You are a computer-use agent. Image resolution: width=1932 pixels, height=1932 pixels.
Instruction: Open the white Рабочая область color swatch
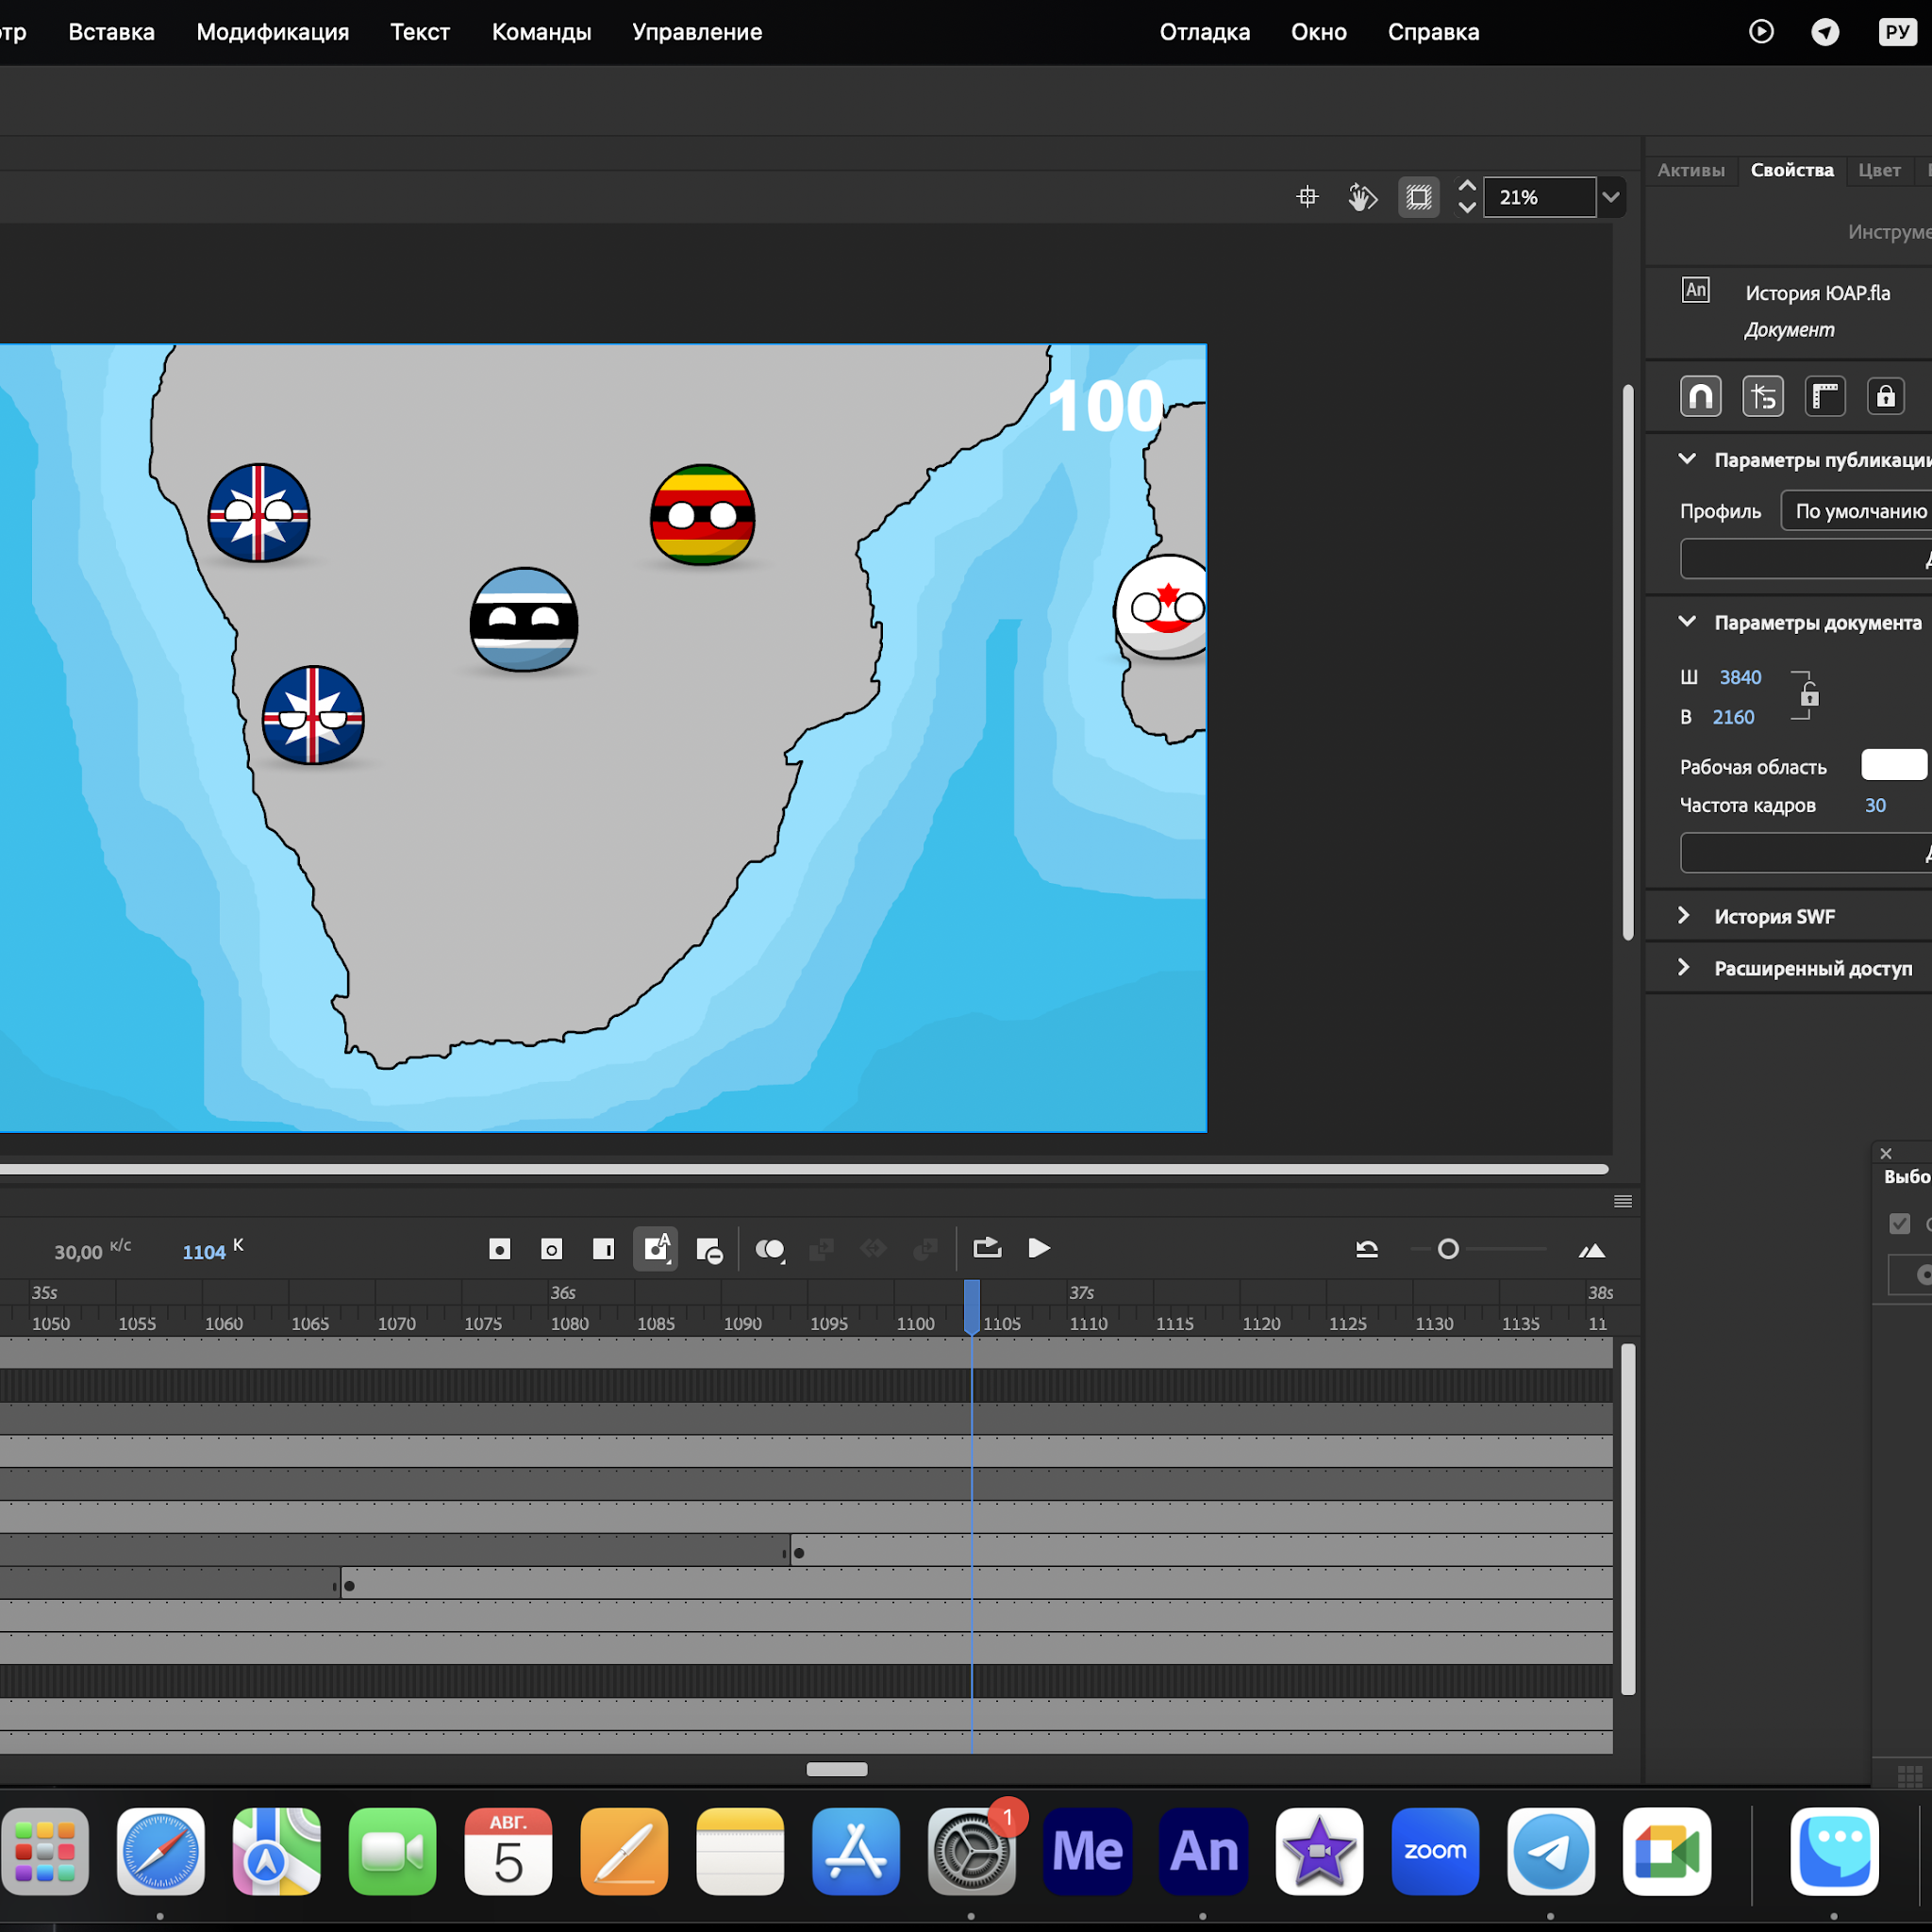tap(1893, 765)
